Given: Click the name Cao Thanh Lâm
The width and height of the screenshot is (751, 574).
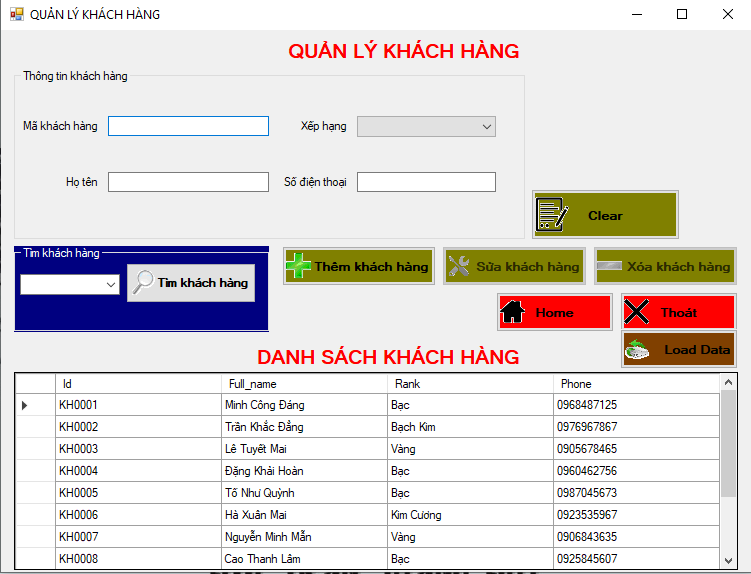Looking at the screenshot, I should (x=262, y=559).
